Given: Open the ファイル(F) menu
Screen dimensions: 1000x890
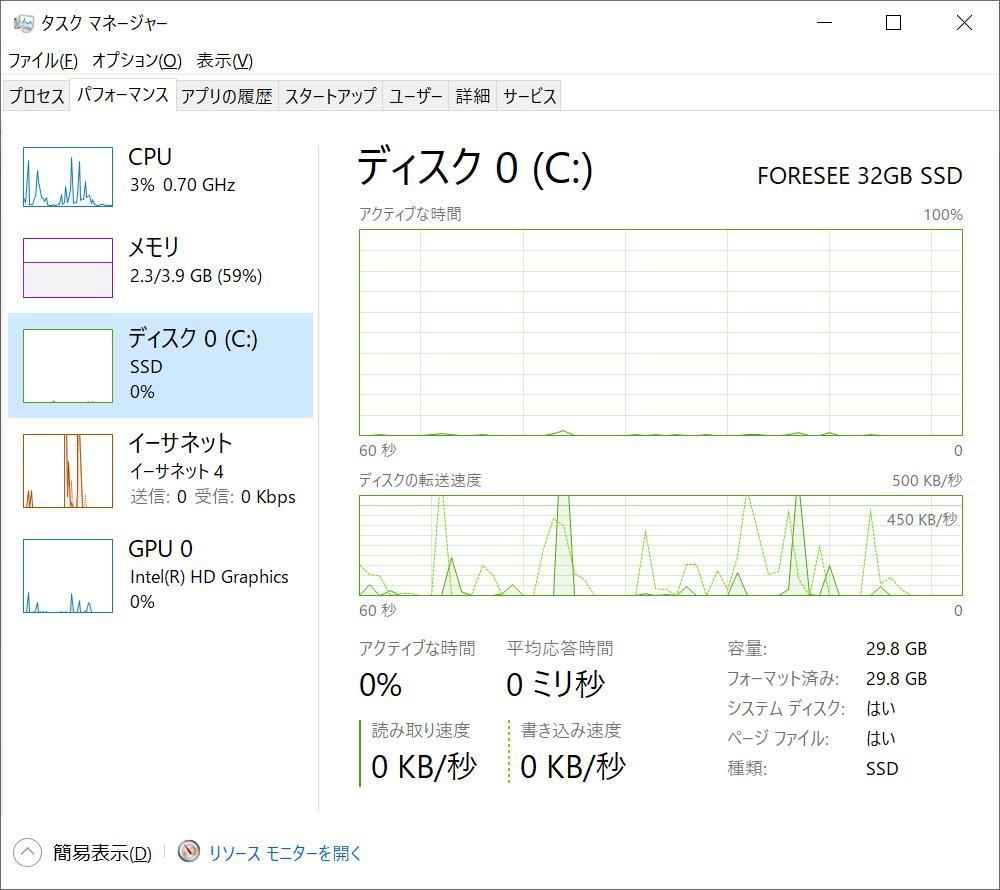Looking at the screenshot, I should pyautogui.click(x=43, y=61).
